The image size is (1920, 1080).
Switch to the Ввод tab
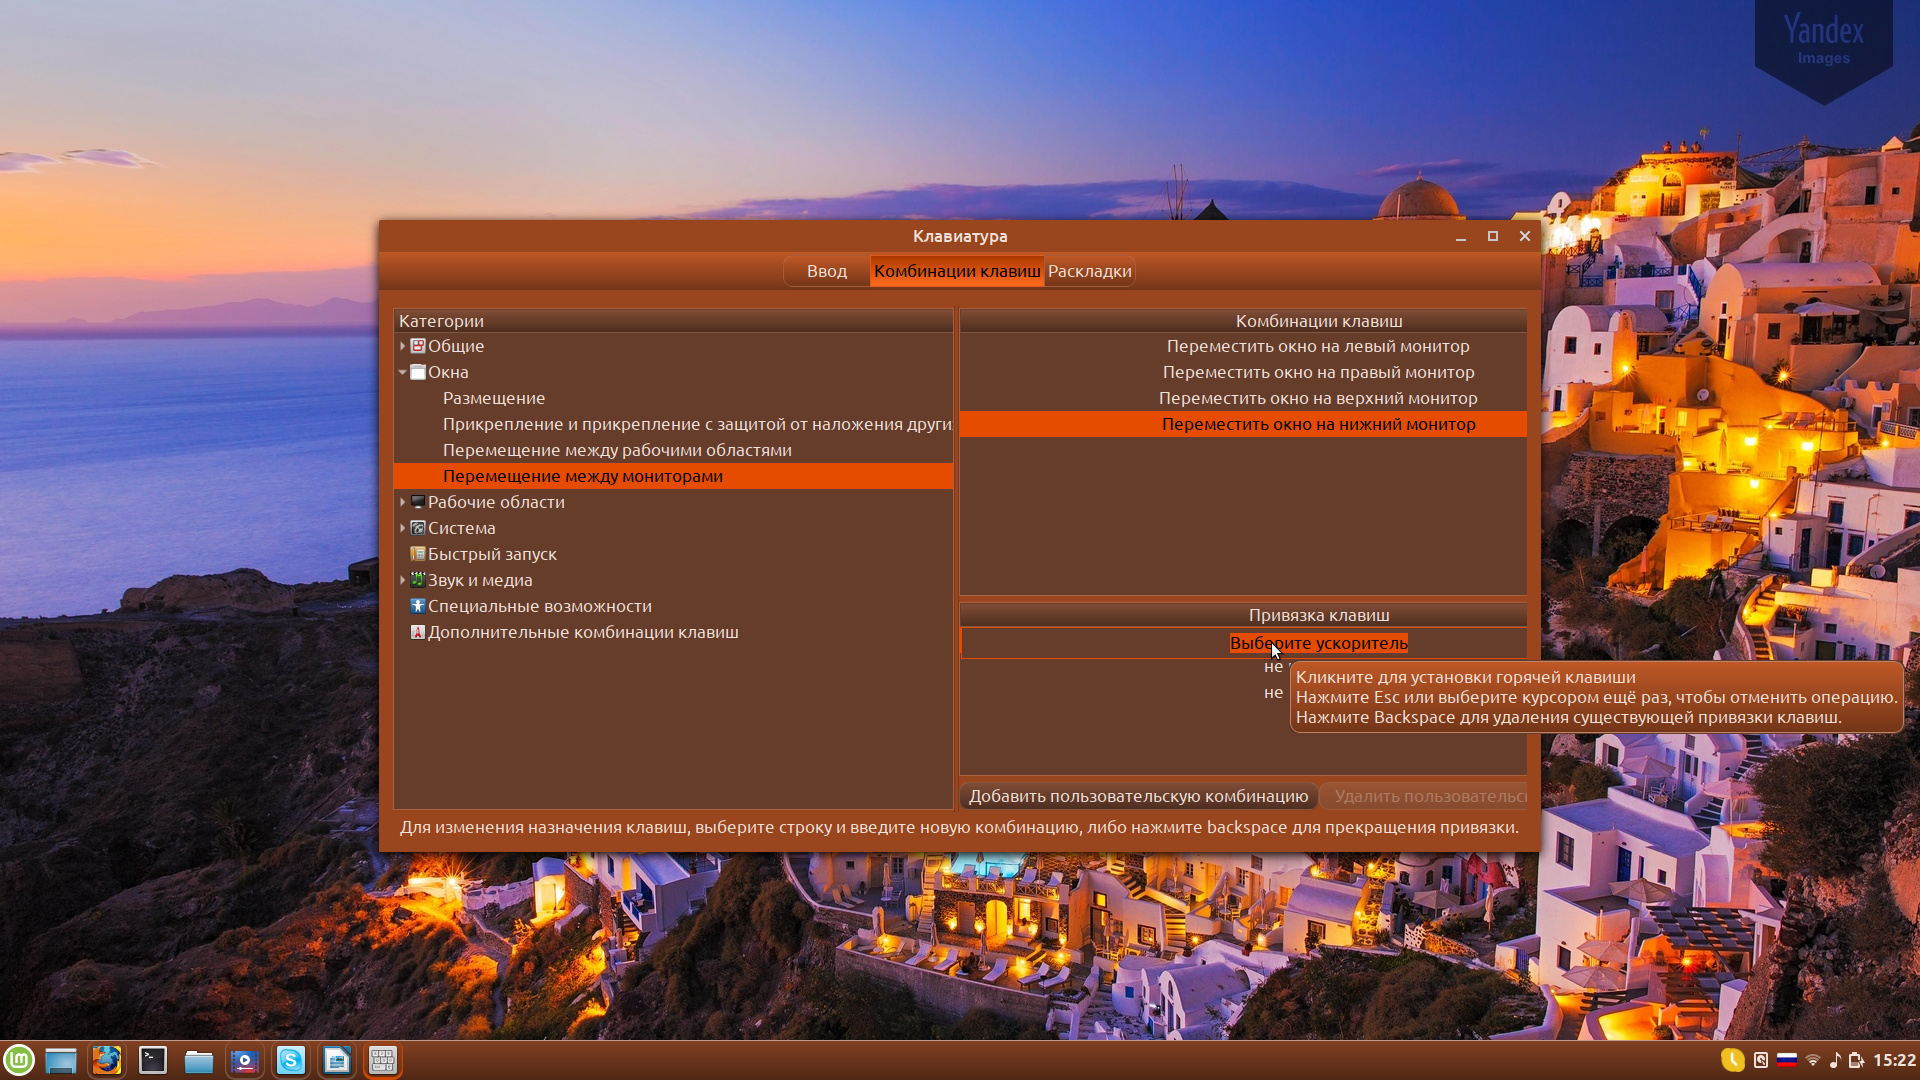(x=826, y=271)
